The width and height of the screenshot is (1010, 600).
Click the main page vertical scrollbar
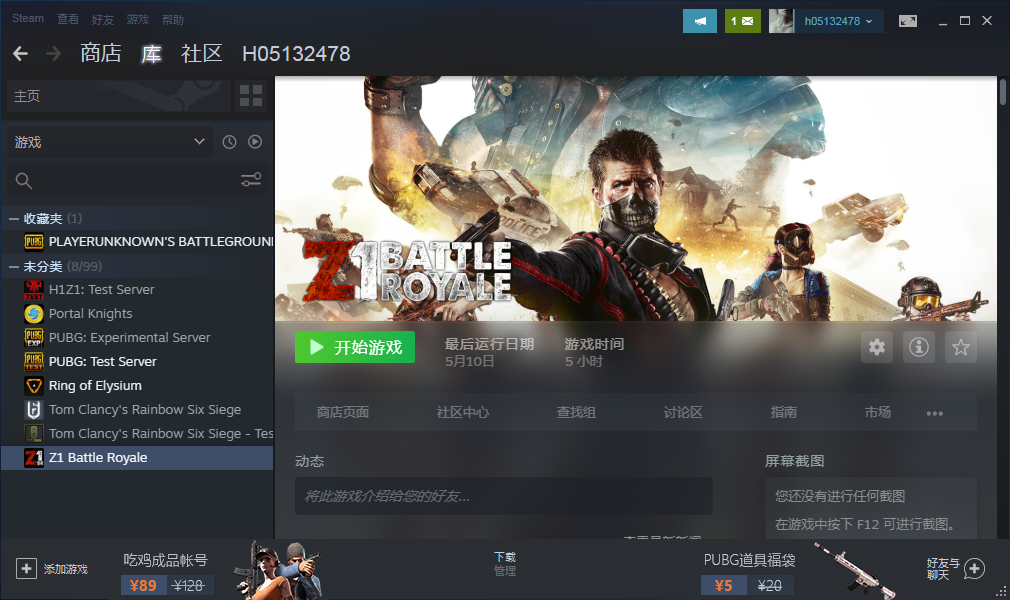point(1003,92)
